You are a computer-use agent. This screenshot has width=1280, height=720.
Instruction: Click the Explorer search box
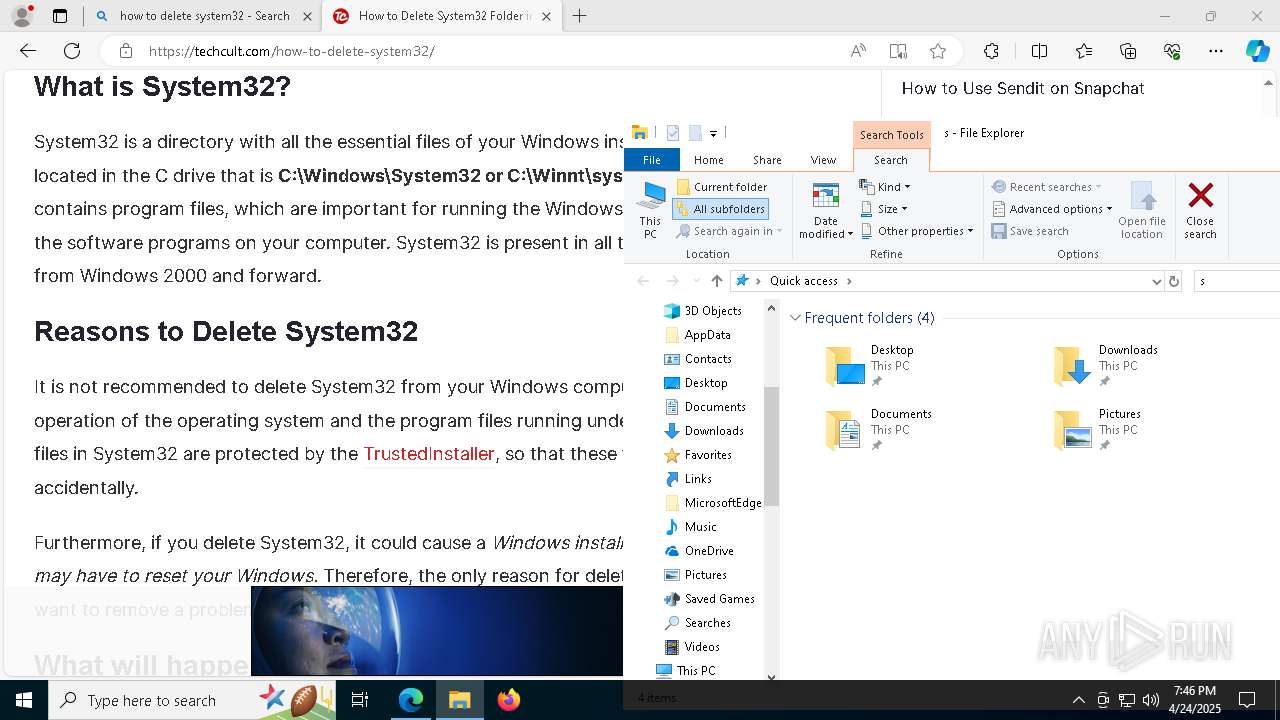(x=1237, y=281)
